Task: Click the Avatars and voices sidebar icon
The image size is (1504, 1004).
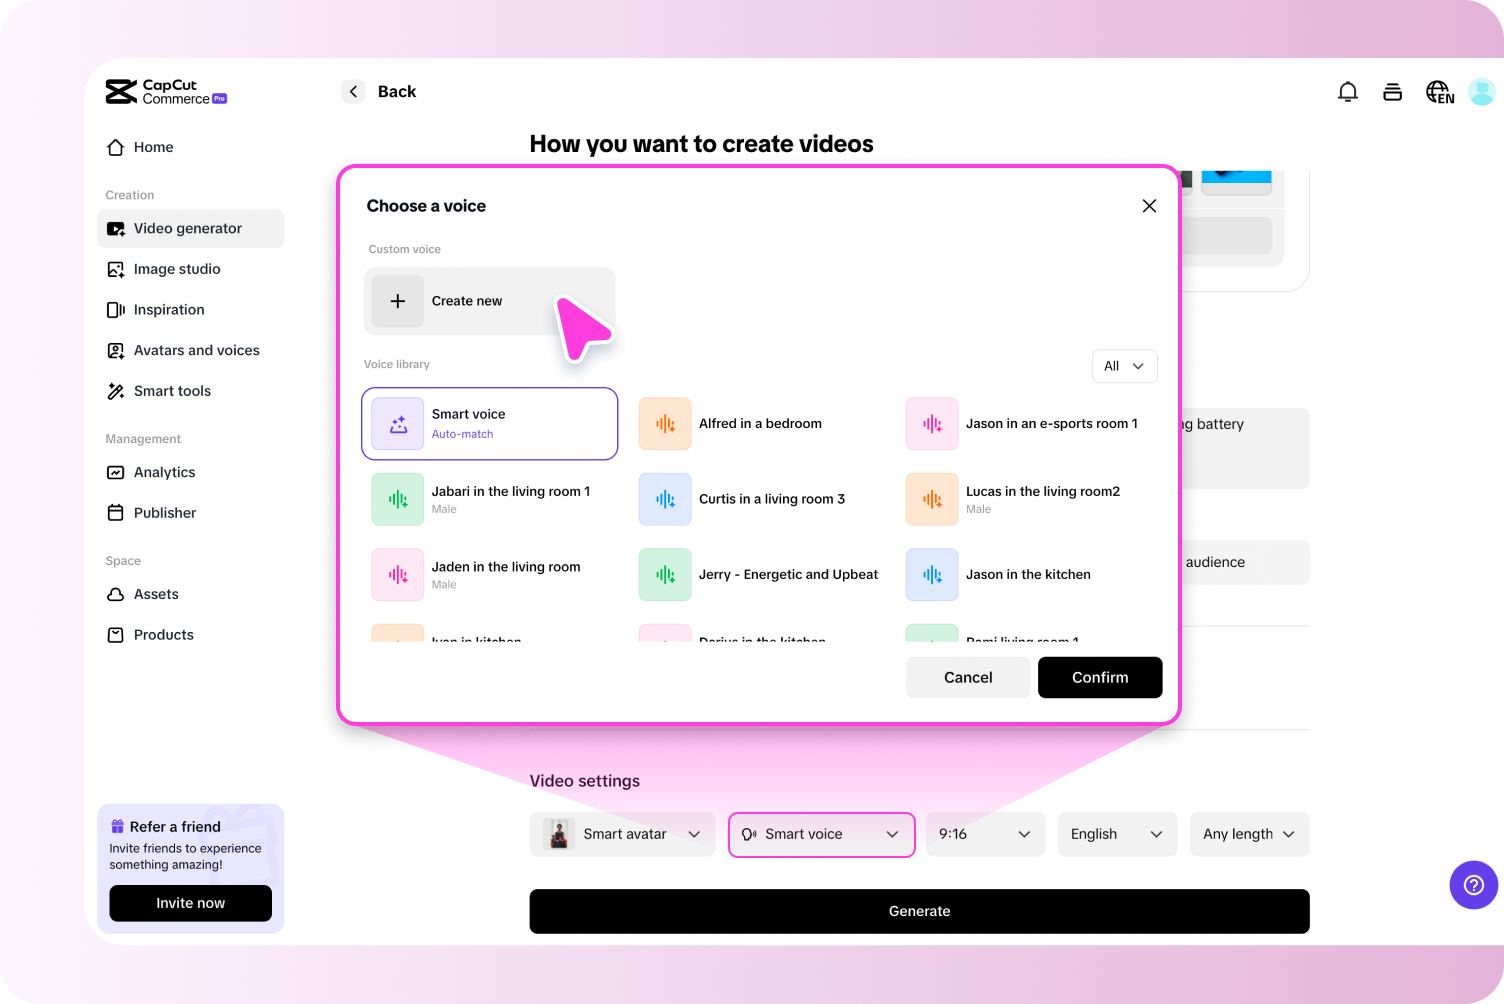Action: coord(116,351)
